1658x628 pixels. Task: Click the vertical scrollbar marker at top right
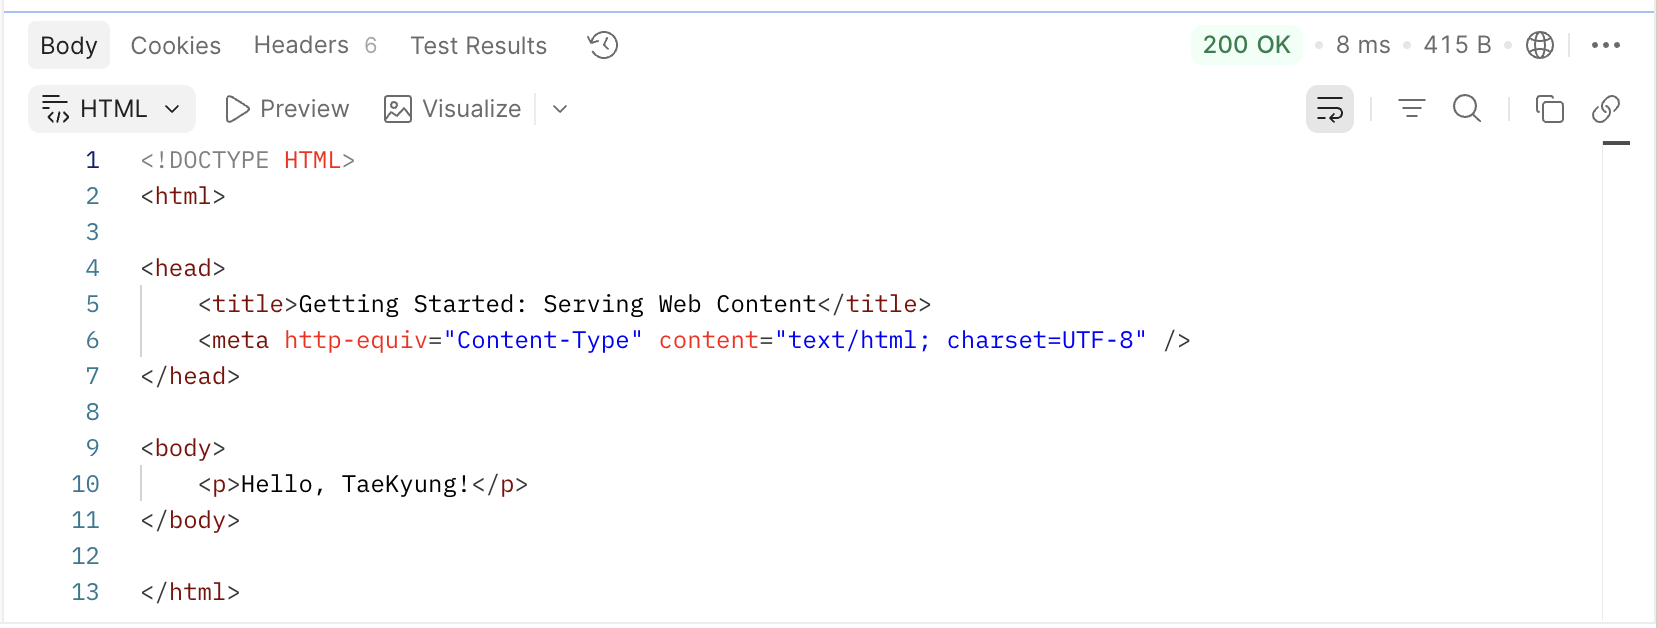pos(1616,143)
